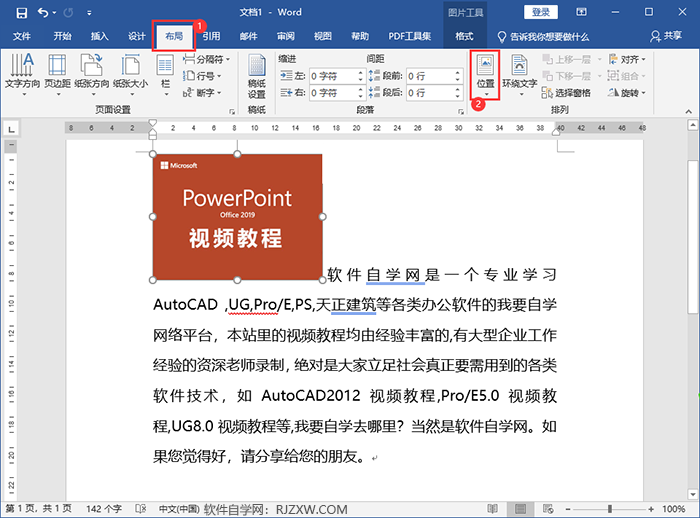The height and width of the screenshot is (518, 700).
Task: Open the 页面设置 dialog launcher
Action: click(232, 111)
